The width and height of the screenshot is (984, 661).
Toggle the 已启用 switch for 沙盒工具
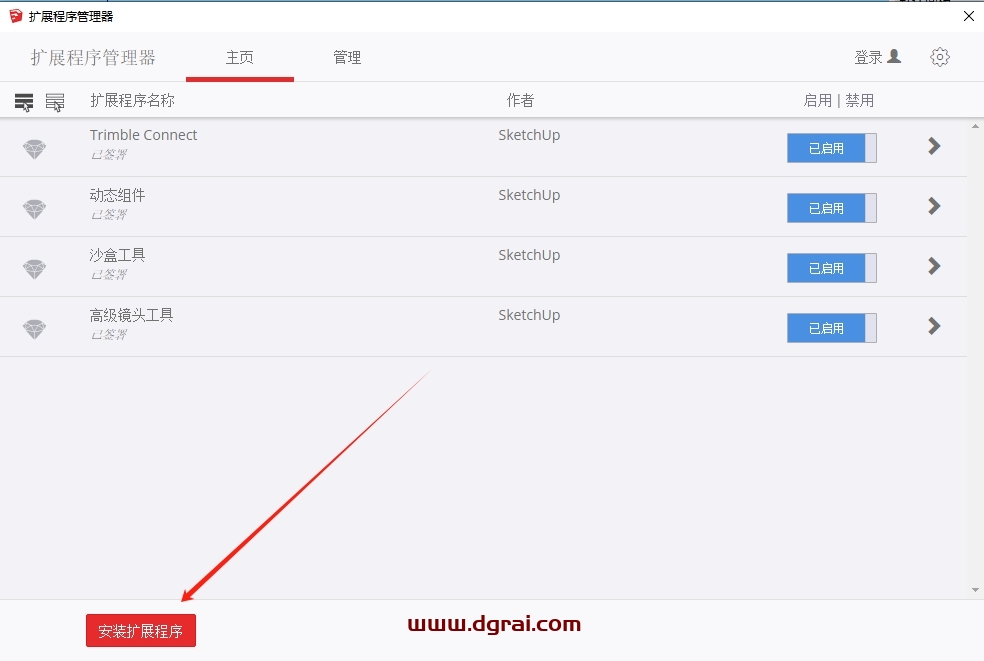[x=832, y=268]
